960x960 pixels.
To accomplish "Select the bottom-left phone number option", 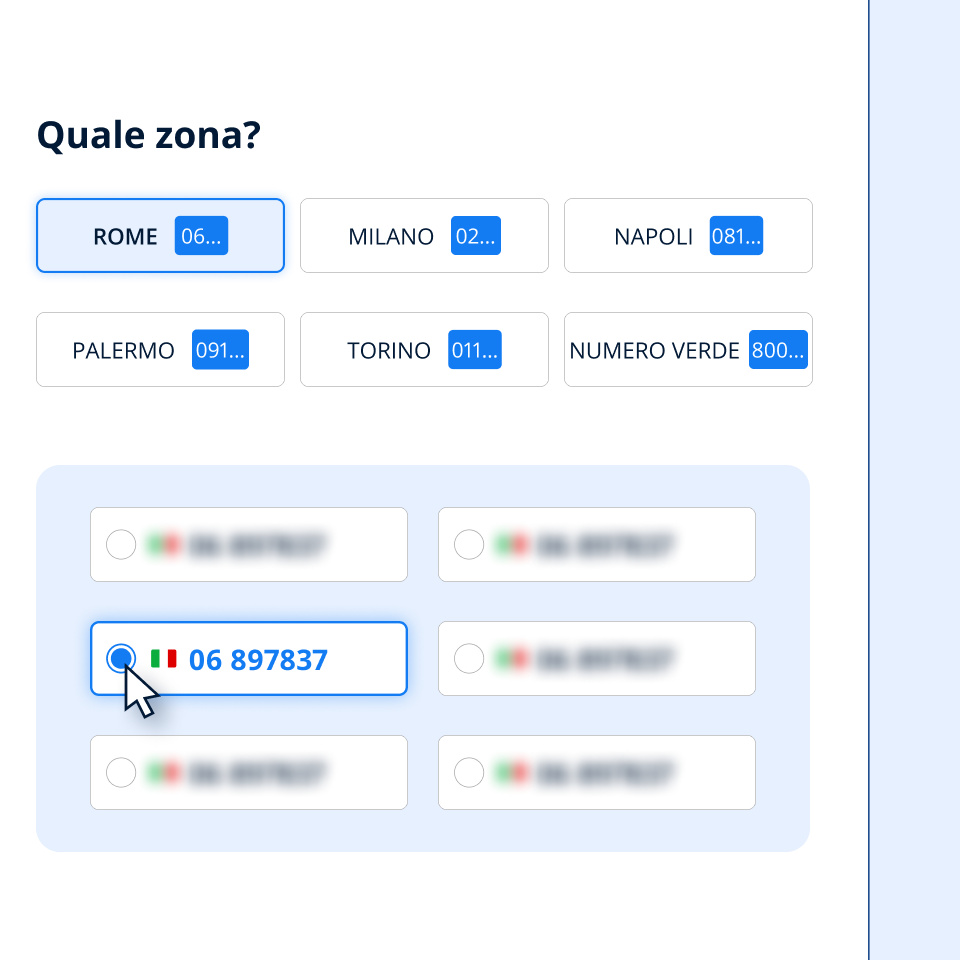I will click(x=248, y=772).
